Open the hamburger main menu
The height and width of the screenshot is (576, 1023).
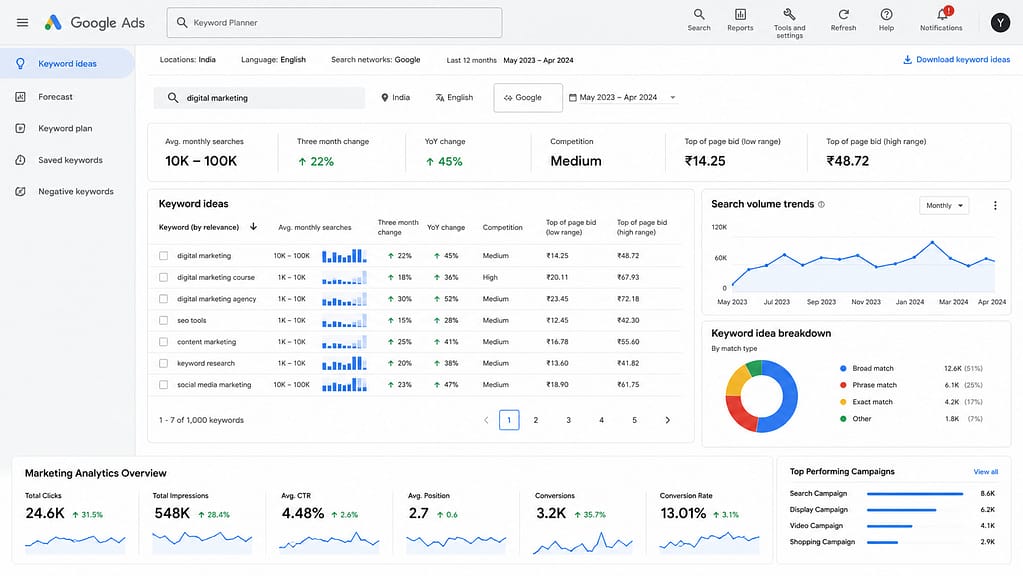(x=22, y=22)
